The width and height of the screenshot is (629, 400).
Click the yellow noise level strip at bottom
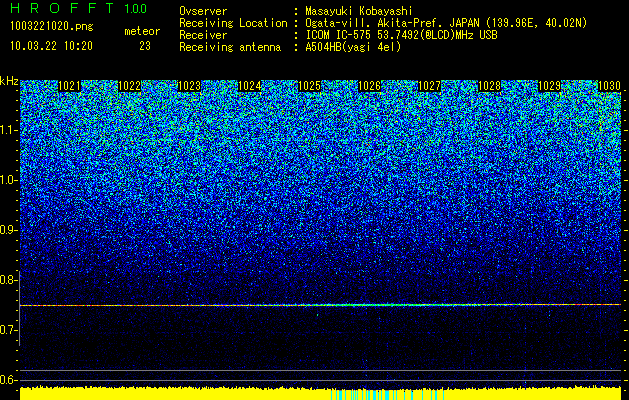[x=321, y=394]
